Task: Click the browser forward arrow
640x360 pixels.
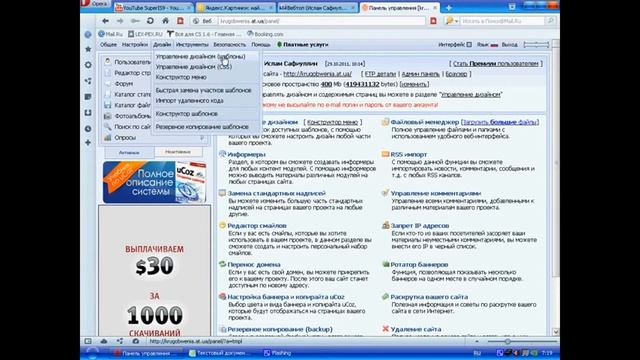Action: pos(120,21)
